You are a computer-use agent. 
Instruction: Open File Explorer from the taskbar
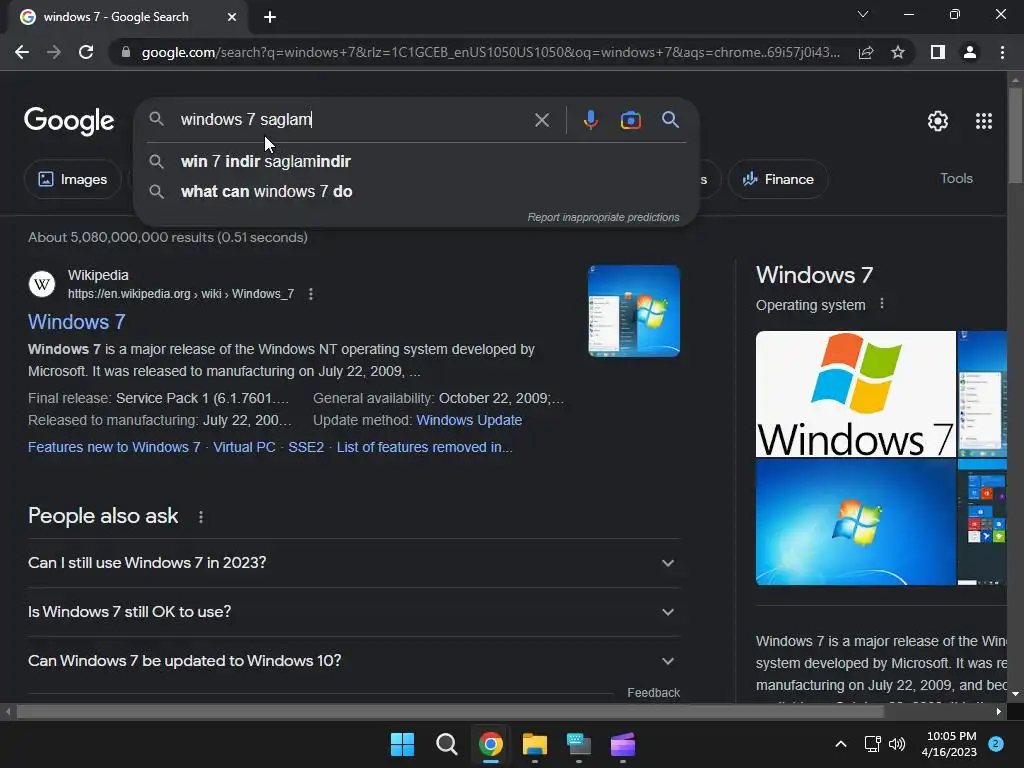[x=534, y=744]
